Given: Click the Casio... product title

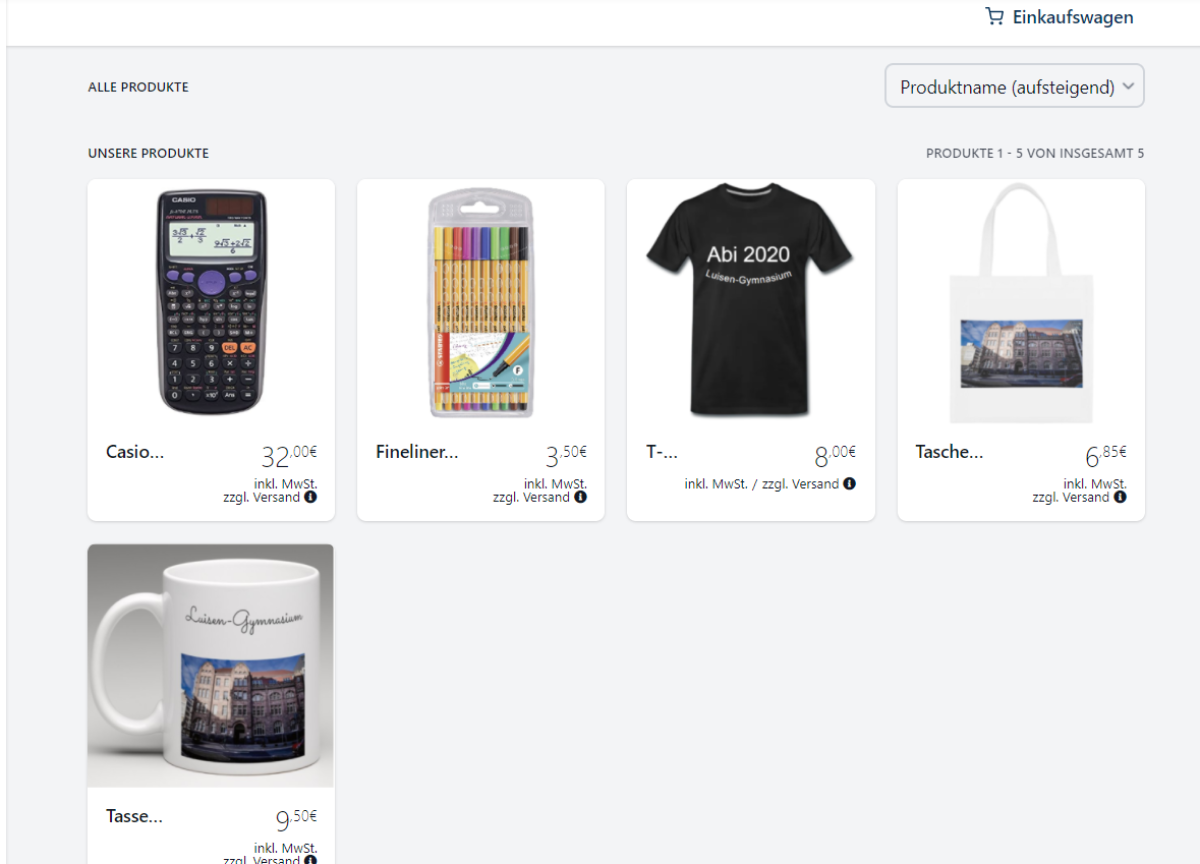Looking at the screenshot, I should 135,452.
